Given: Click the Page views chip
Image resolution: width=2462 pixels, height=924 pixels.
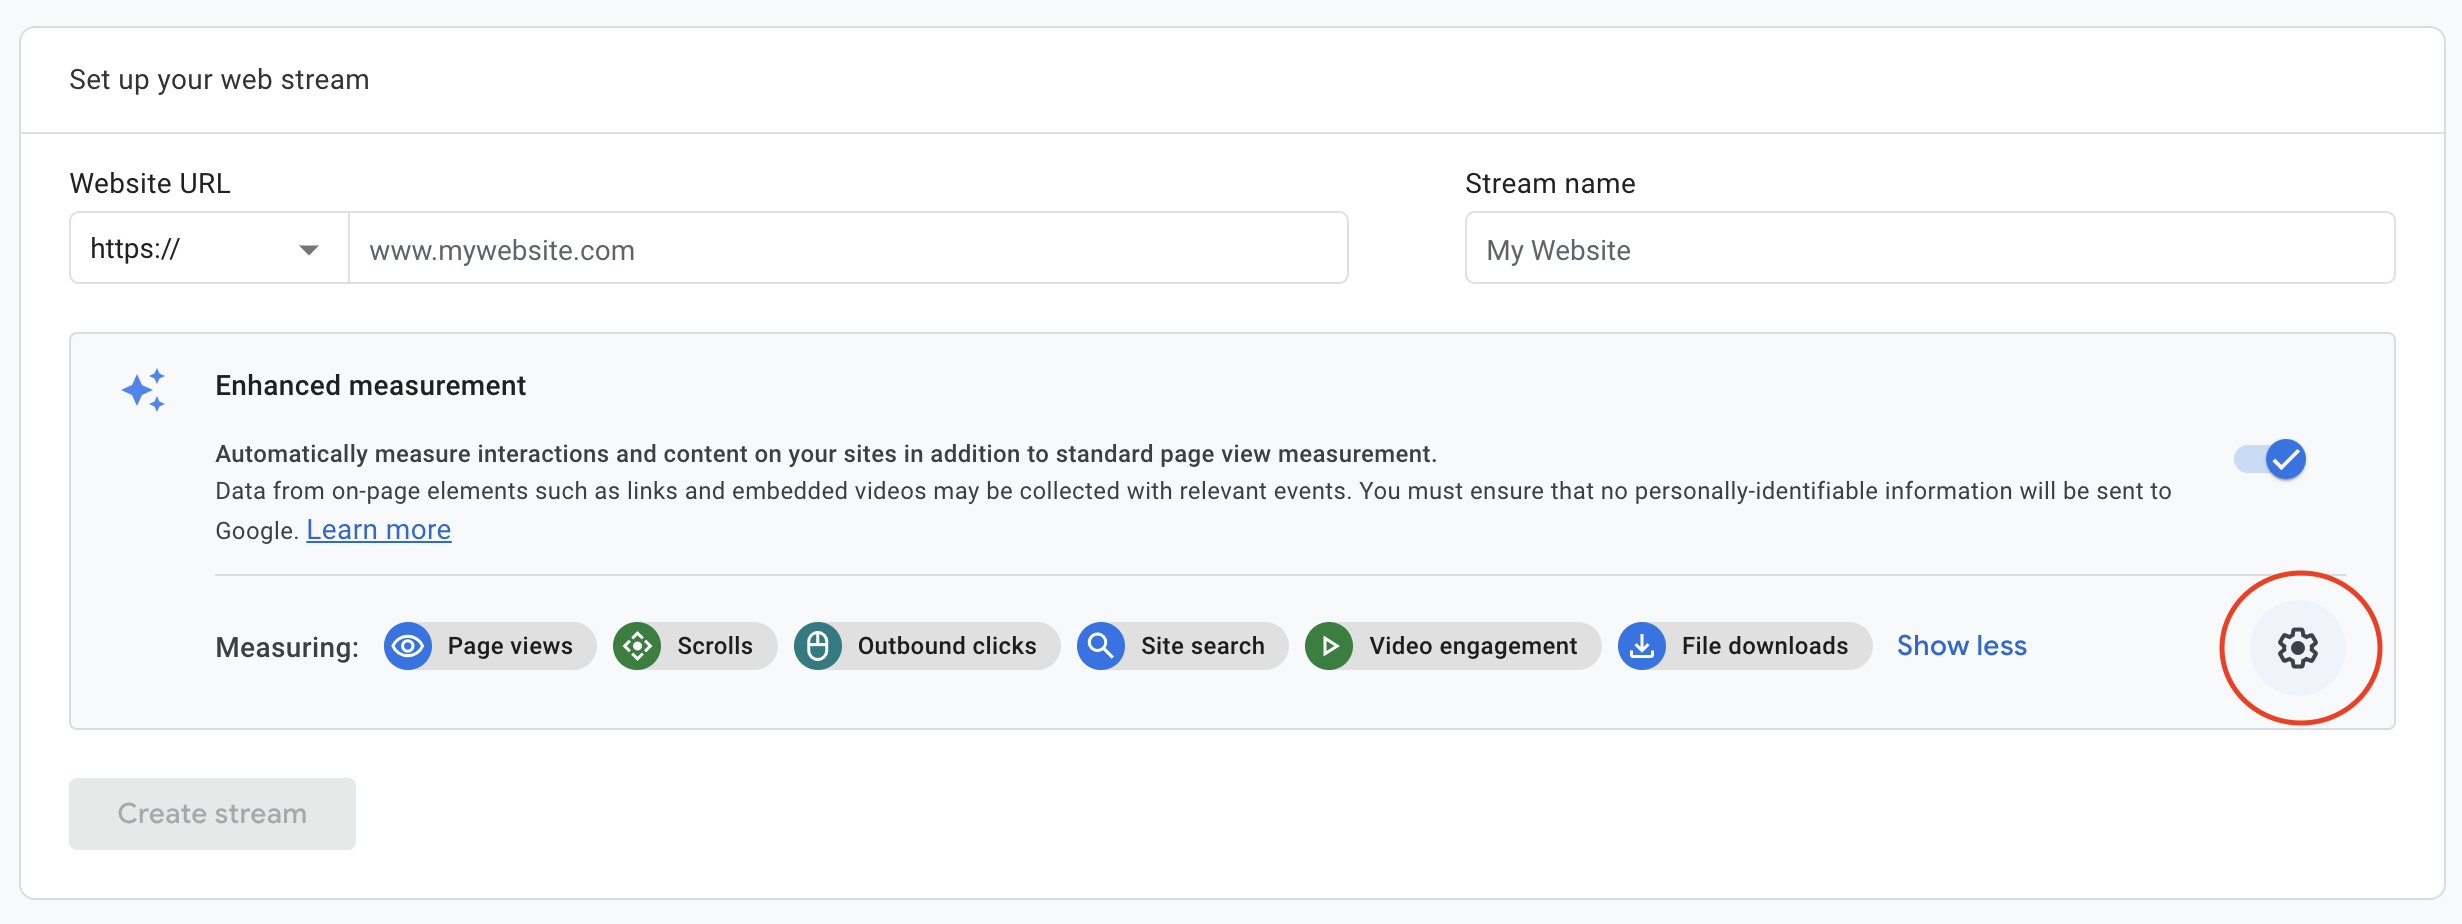Looking at the screenshot, I should pos(489,646).
